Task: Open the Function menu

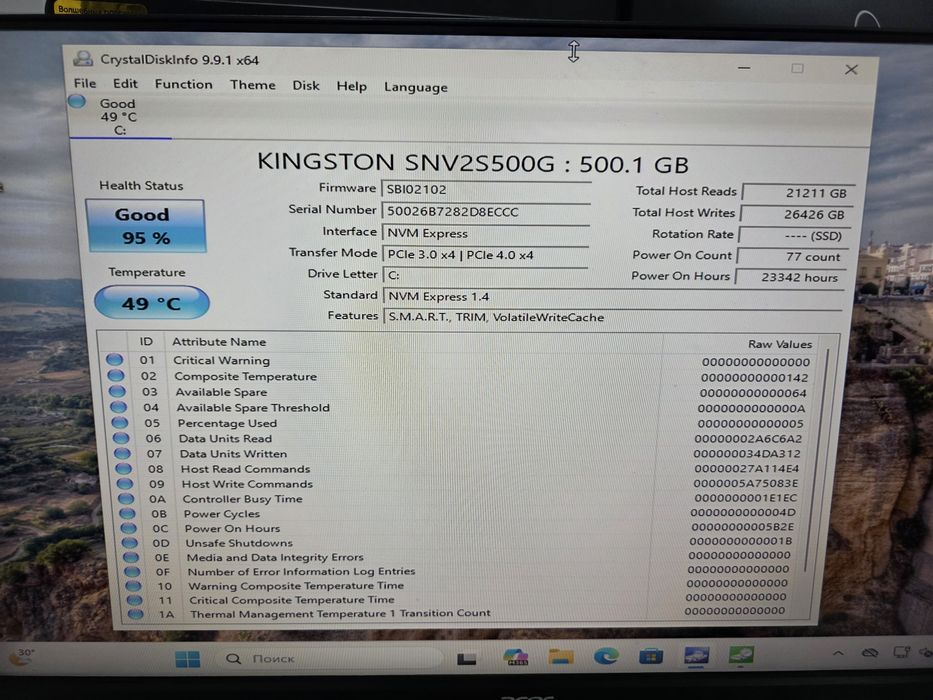Action: point(183,85)
